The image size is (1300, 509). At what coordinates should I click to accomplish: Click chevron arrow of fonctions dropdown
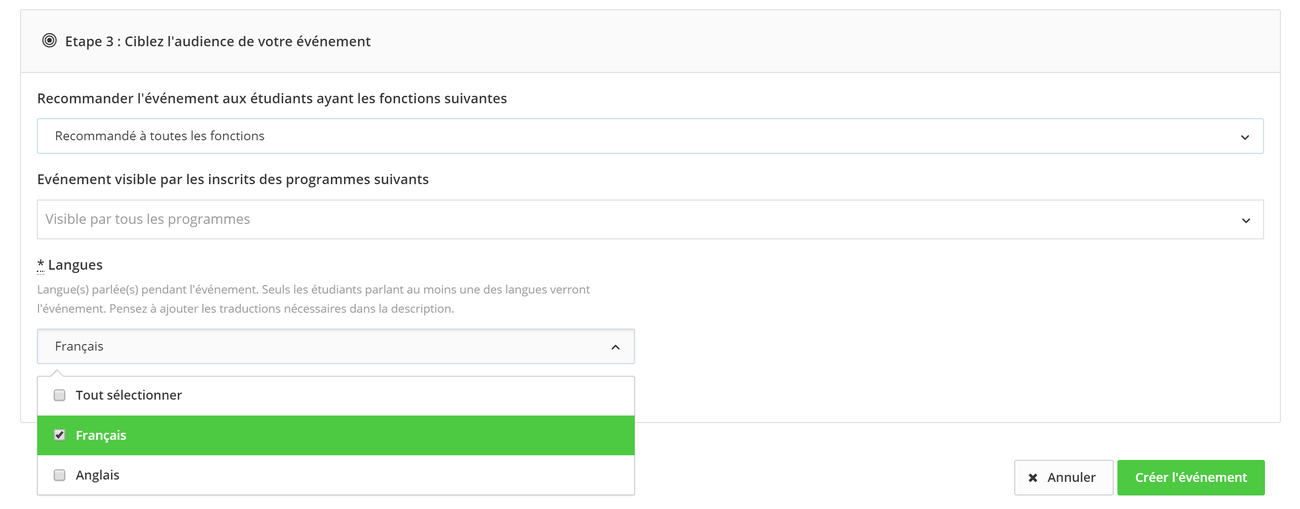coord(1245,137)
